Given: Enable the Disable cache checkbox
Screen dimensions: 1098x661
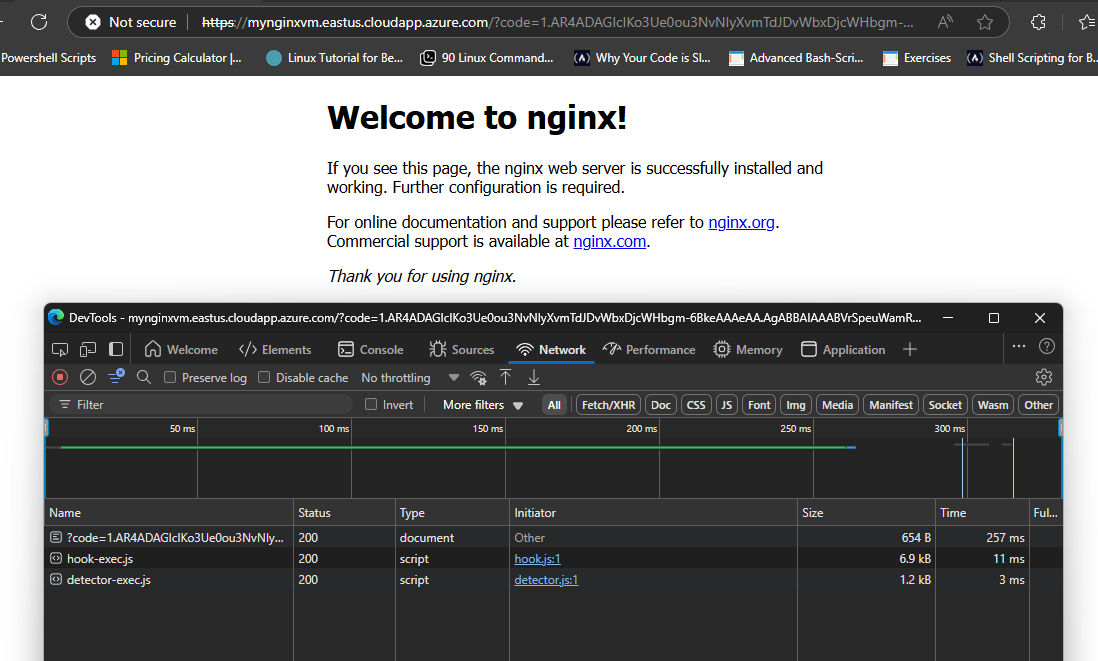Looking at the screenshot, I should point(264,377).
